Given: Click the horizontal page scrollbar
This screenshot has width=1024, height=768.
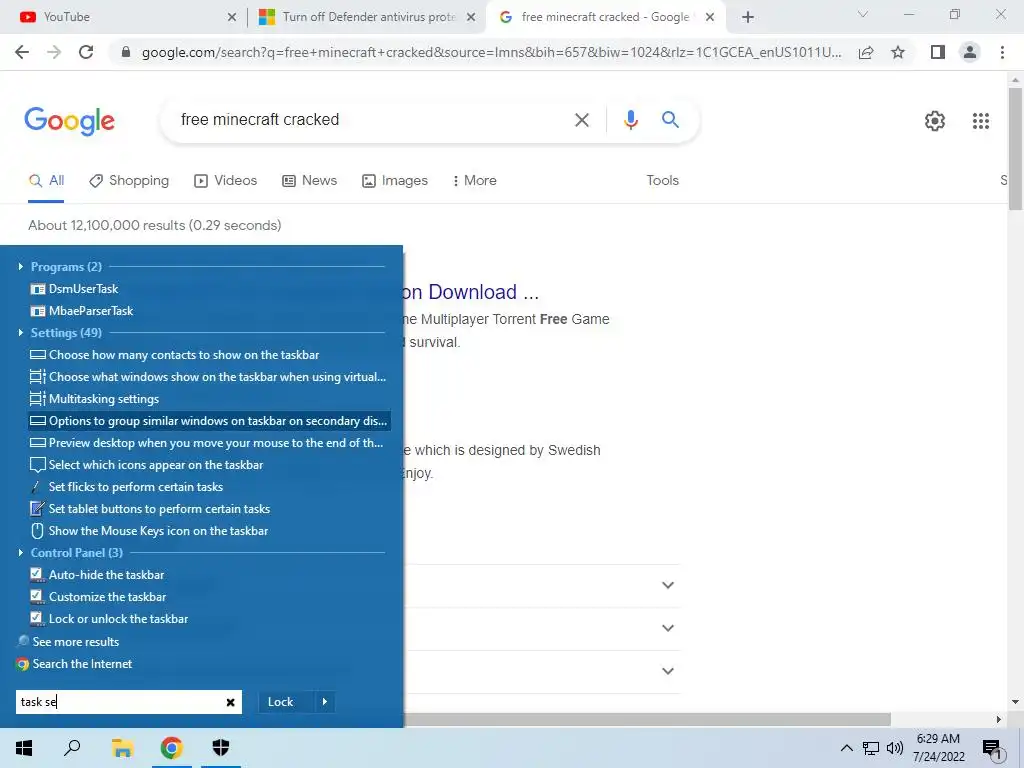Looking at the screenshot, I should pos(647,719).
